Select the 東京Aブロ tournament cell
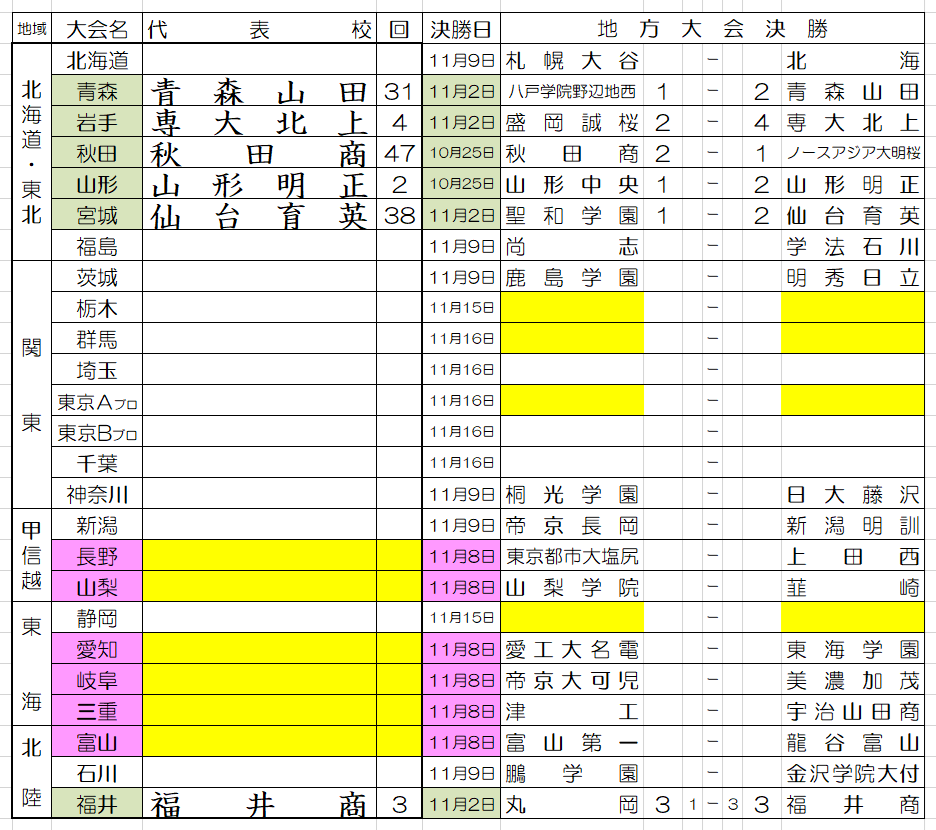This screenshot has height=830, width=936. point(97,401)
